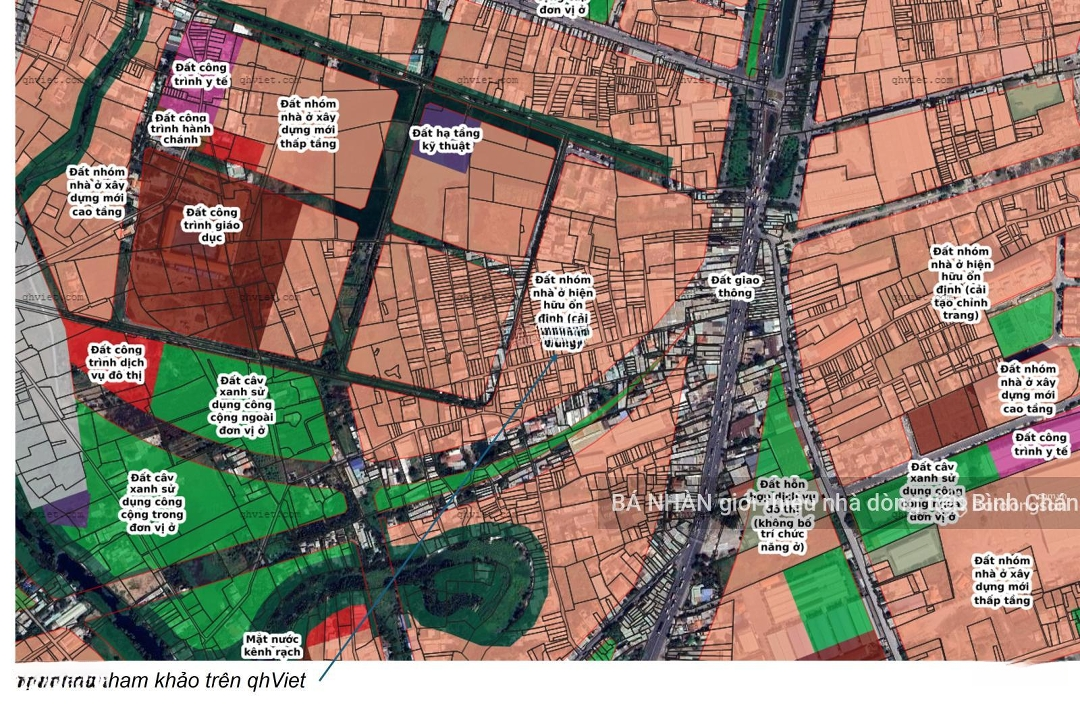Select the right-side 'Đất công trình y tế' label

pos(1040,445)
